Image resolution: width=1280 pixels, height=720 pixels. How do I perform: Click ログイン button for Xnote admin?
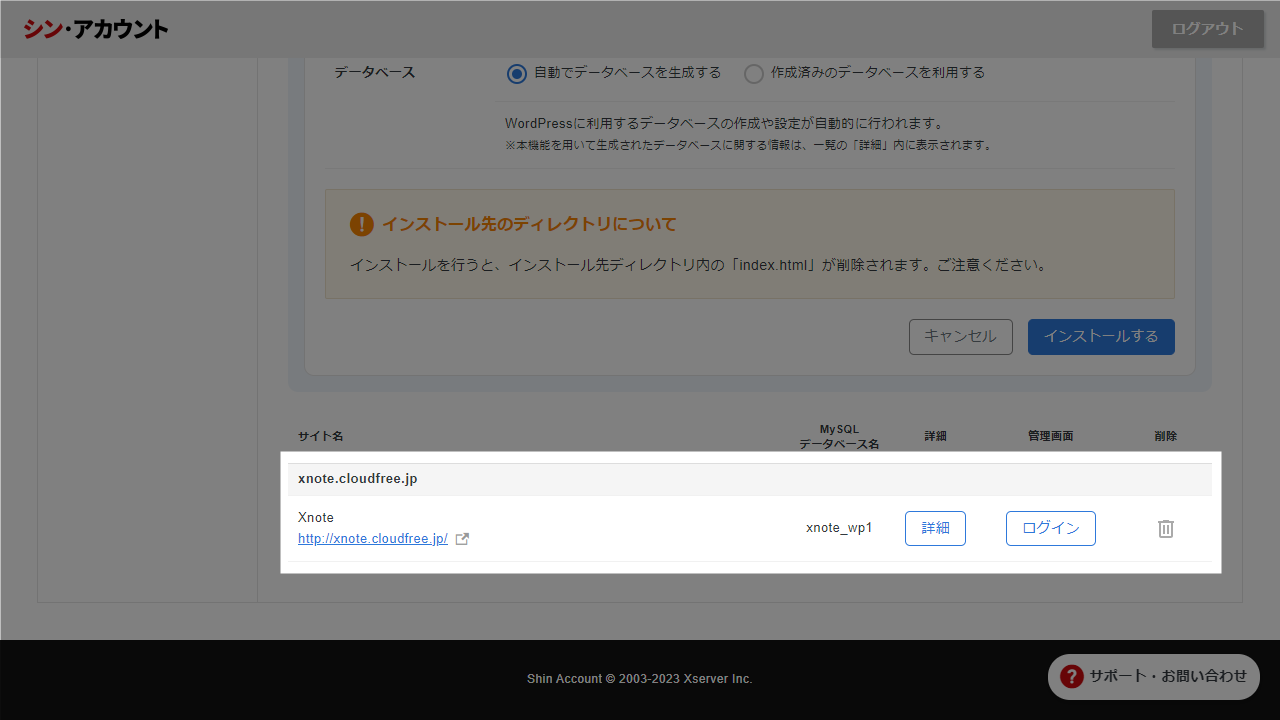click(1051, 528)
